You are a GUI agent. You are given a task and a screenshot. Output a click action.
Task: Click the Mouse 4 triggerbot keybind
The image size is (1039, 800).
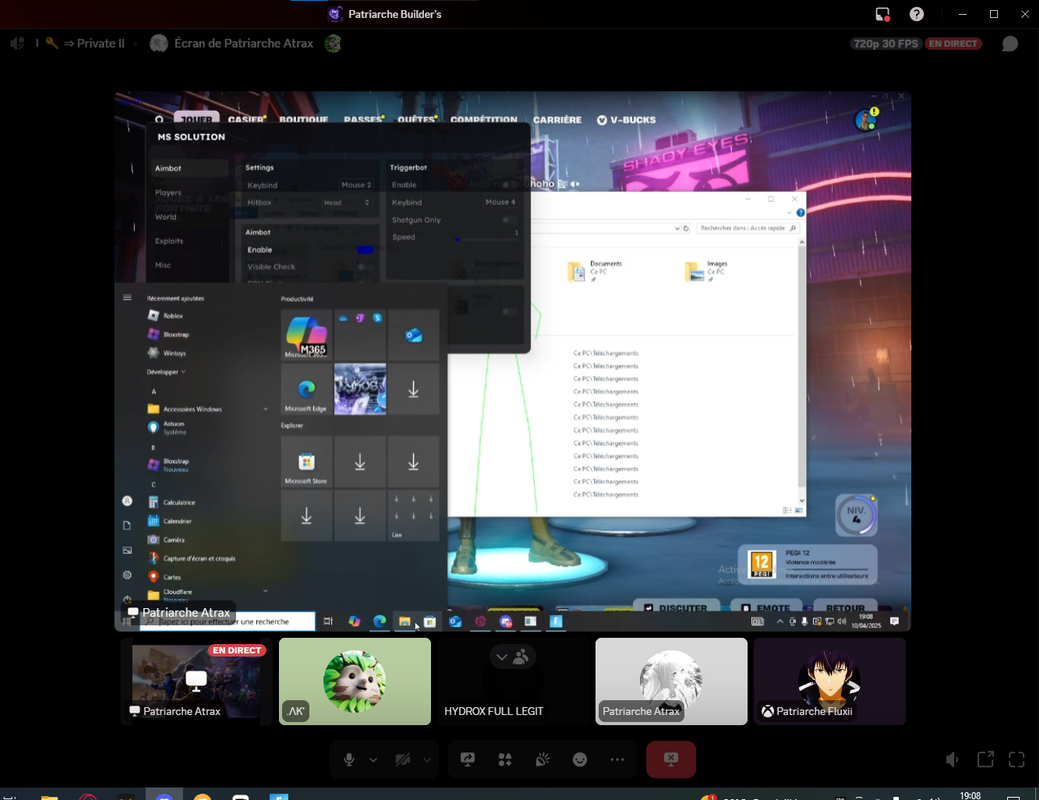click(500, 202)
